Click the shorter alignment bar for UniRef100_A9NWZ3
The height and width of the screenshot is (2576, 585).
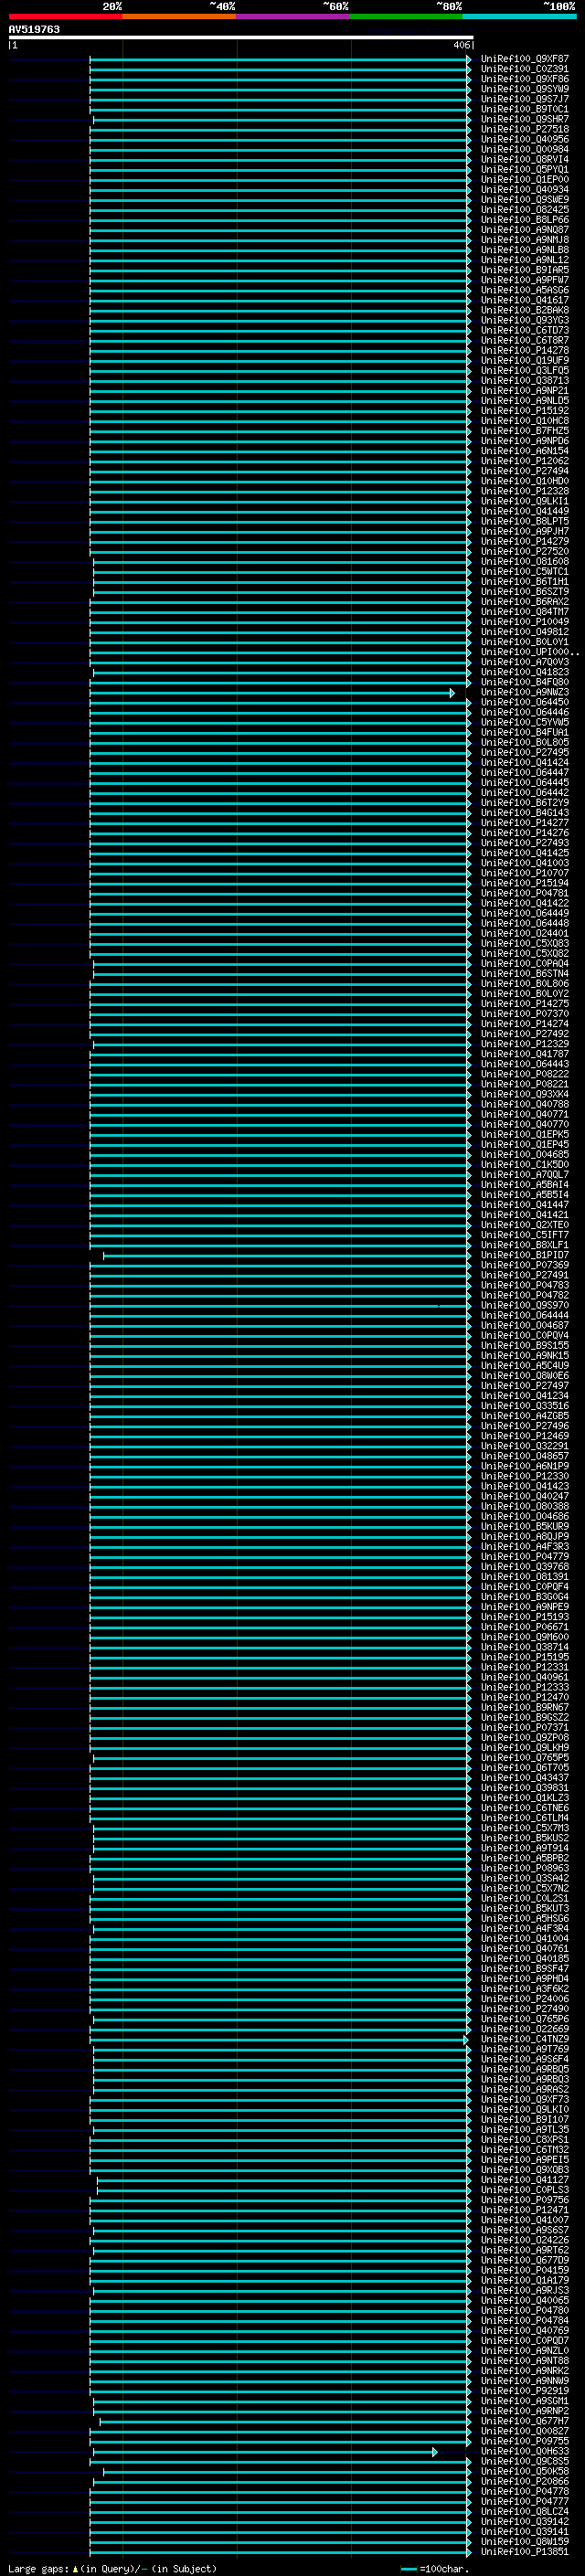coord(272,693)
